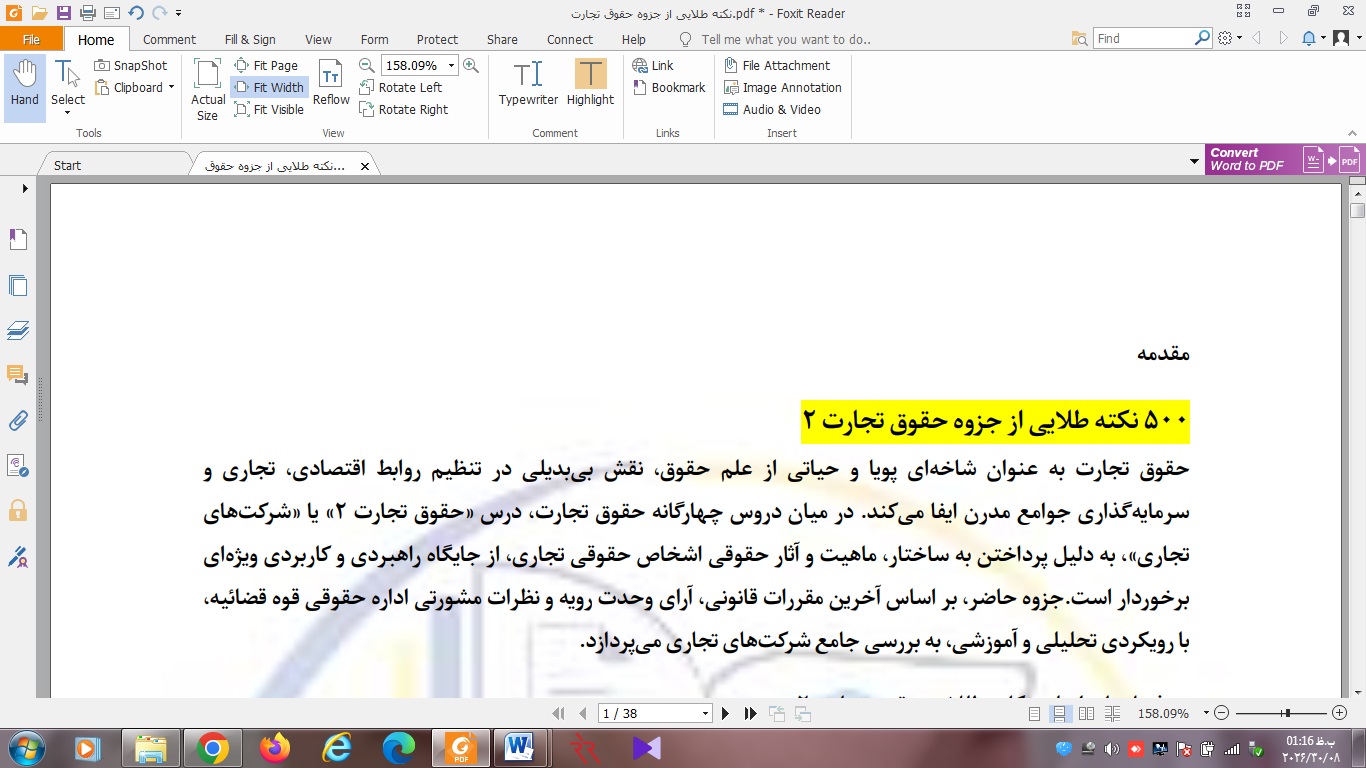Click the Find search field
The width and height of the screenshot is (1366, 768).
click(1144, 38)
